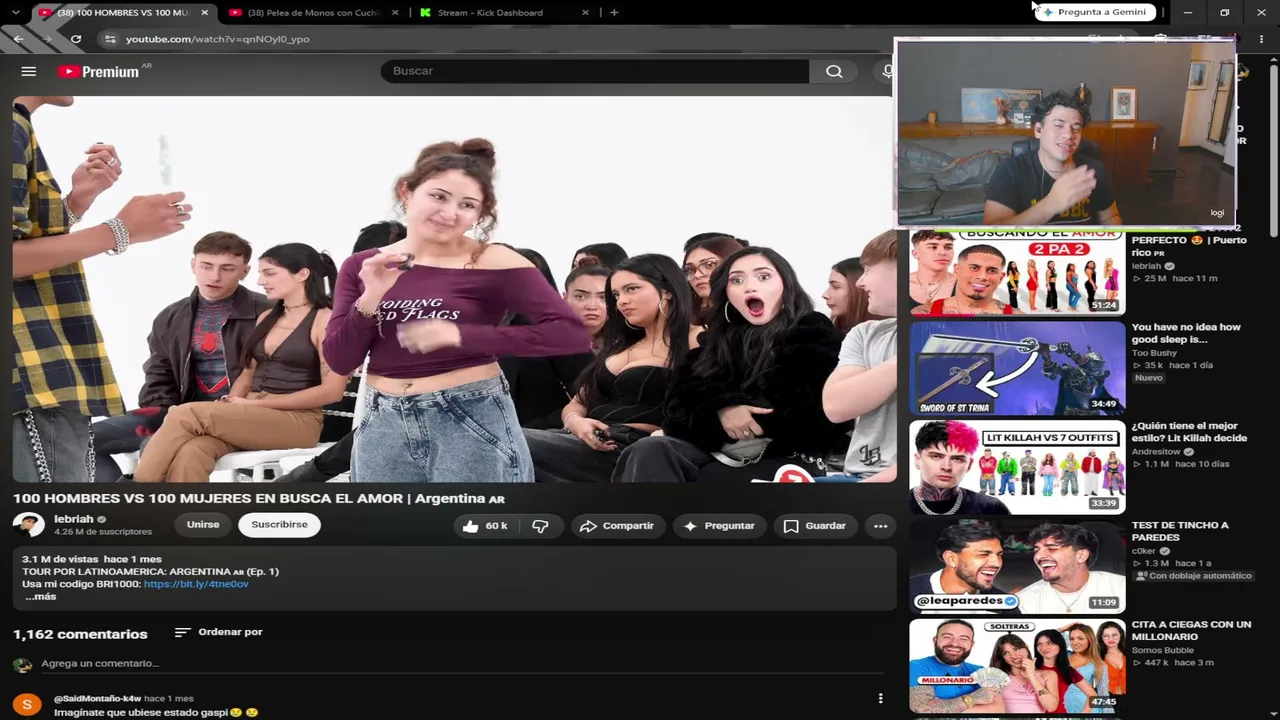This screenshot has height=720, width=1280.
Task: Click the main video player
Action: tap(454, 289)
